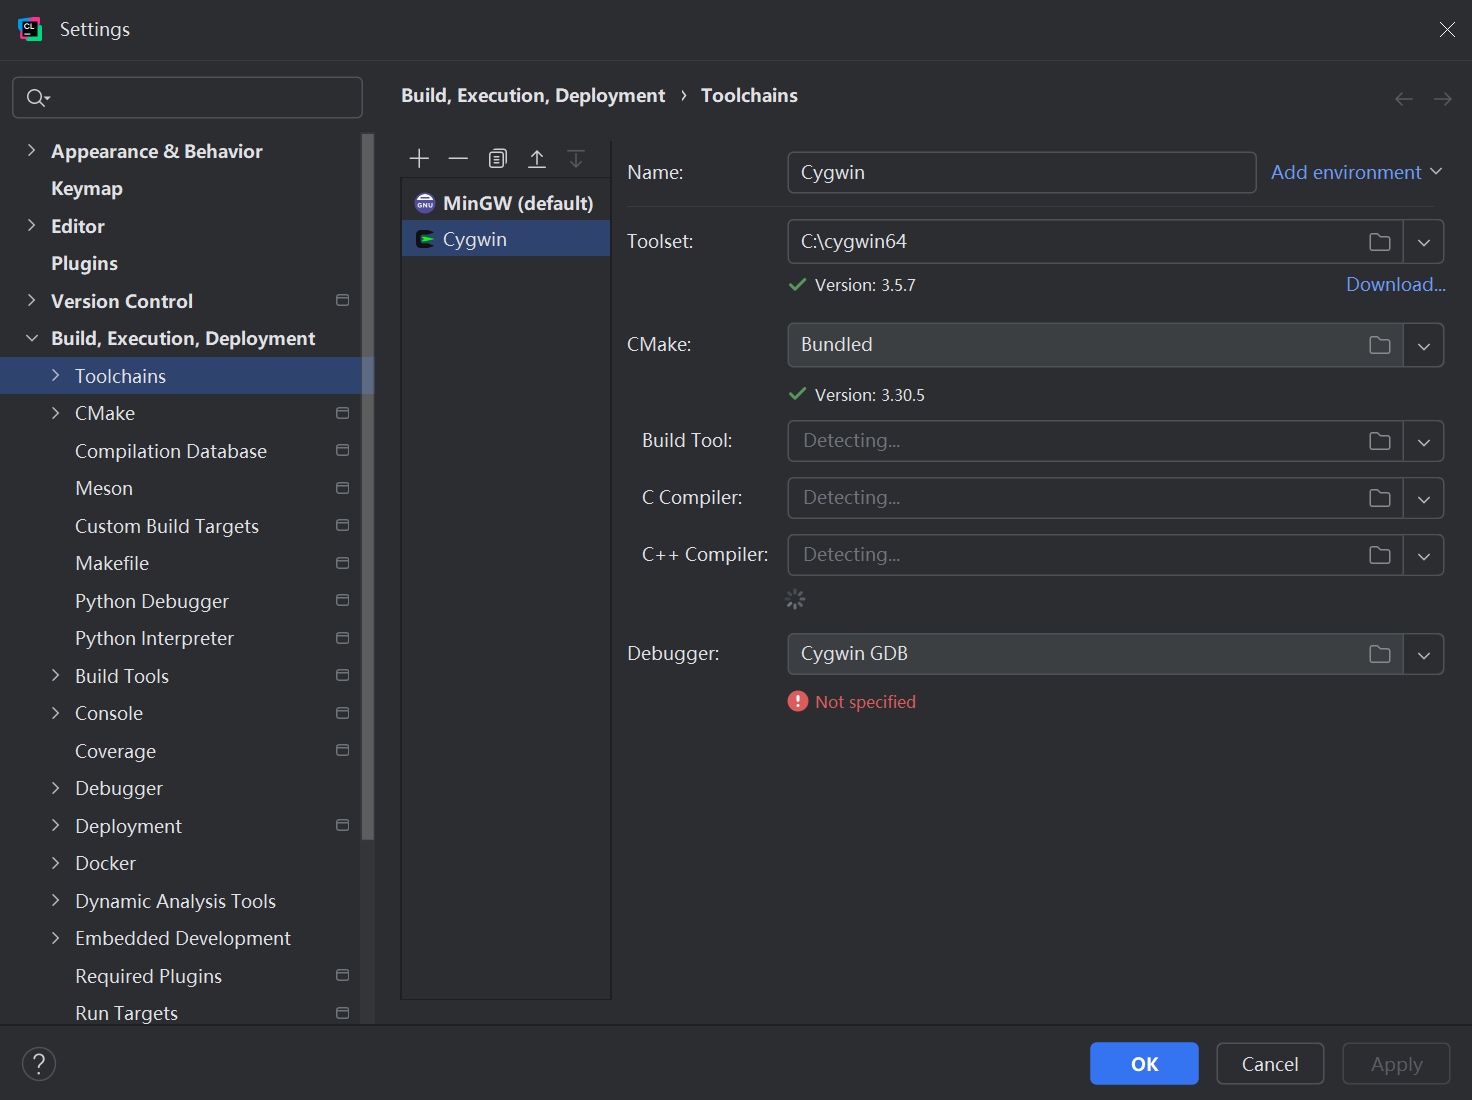
Task: Open the help question mark button
Action: point(39,1064)
